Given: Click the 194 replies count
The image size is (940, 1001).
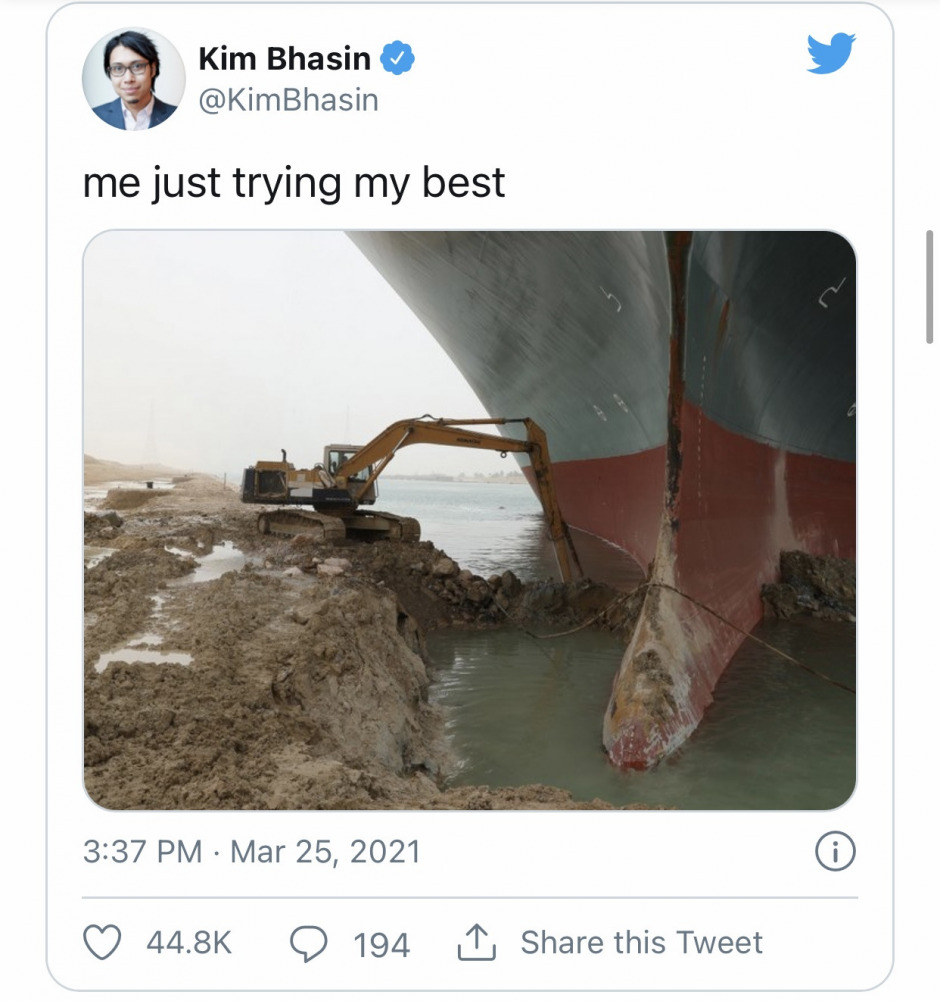Looking at the screenshot, I should pos(381,945).
